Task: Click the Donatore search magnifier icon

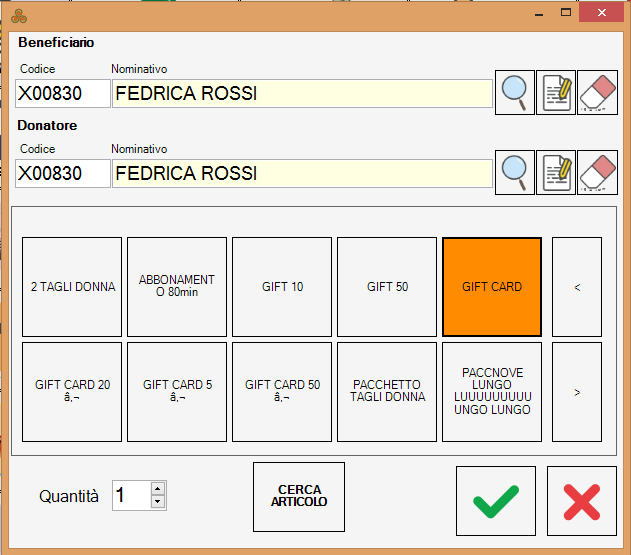Action: coord(515,173)
